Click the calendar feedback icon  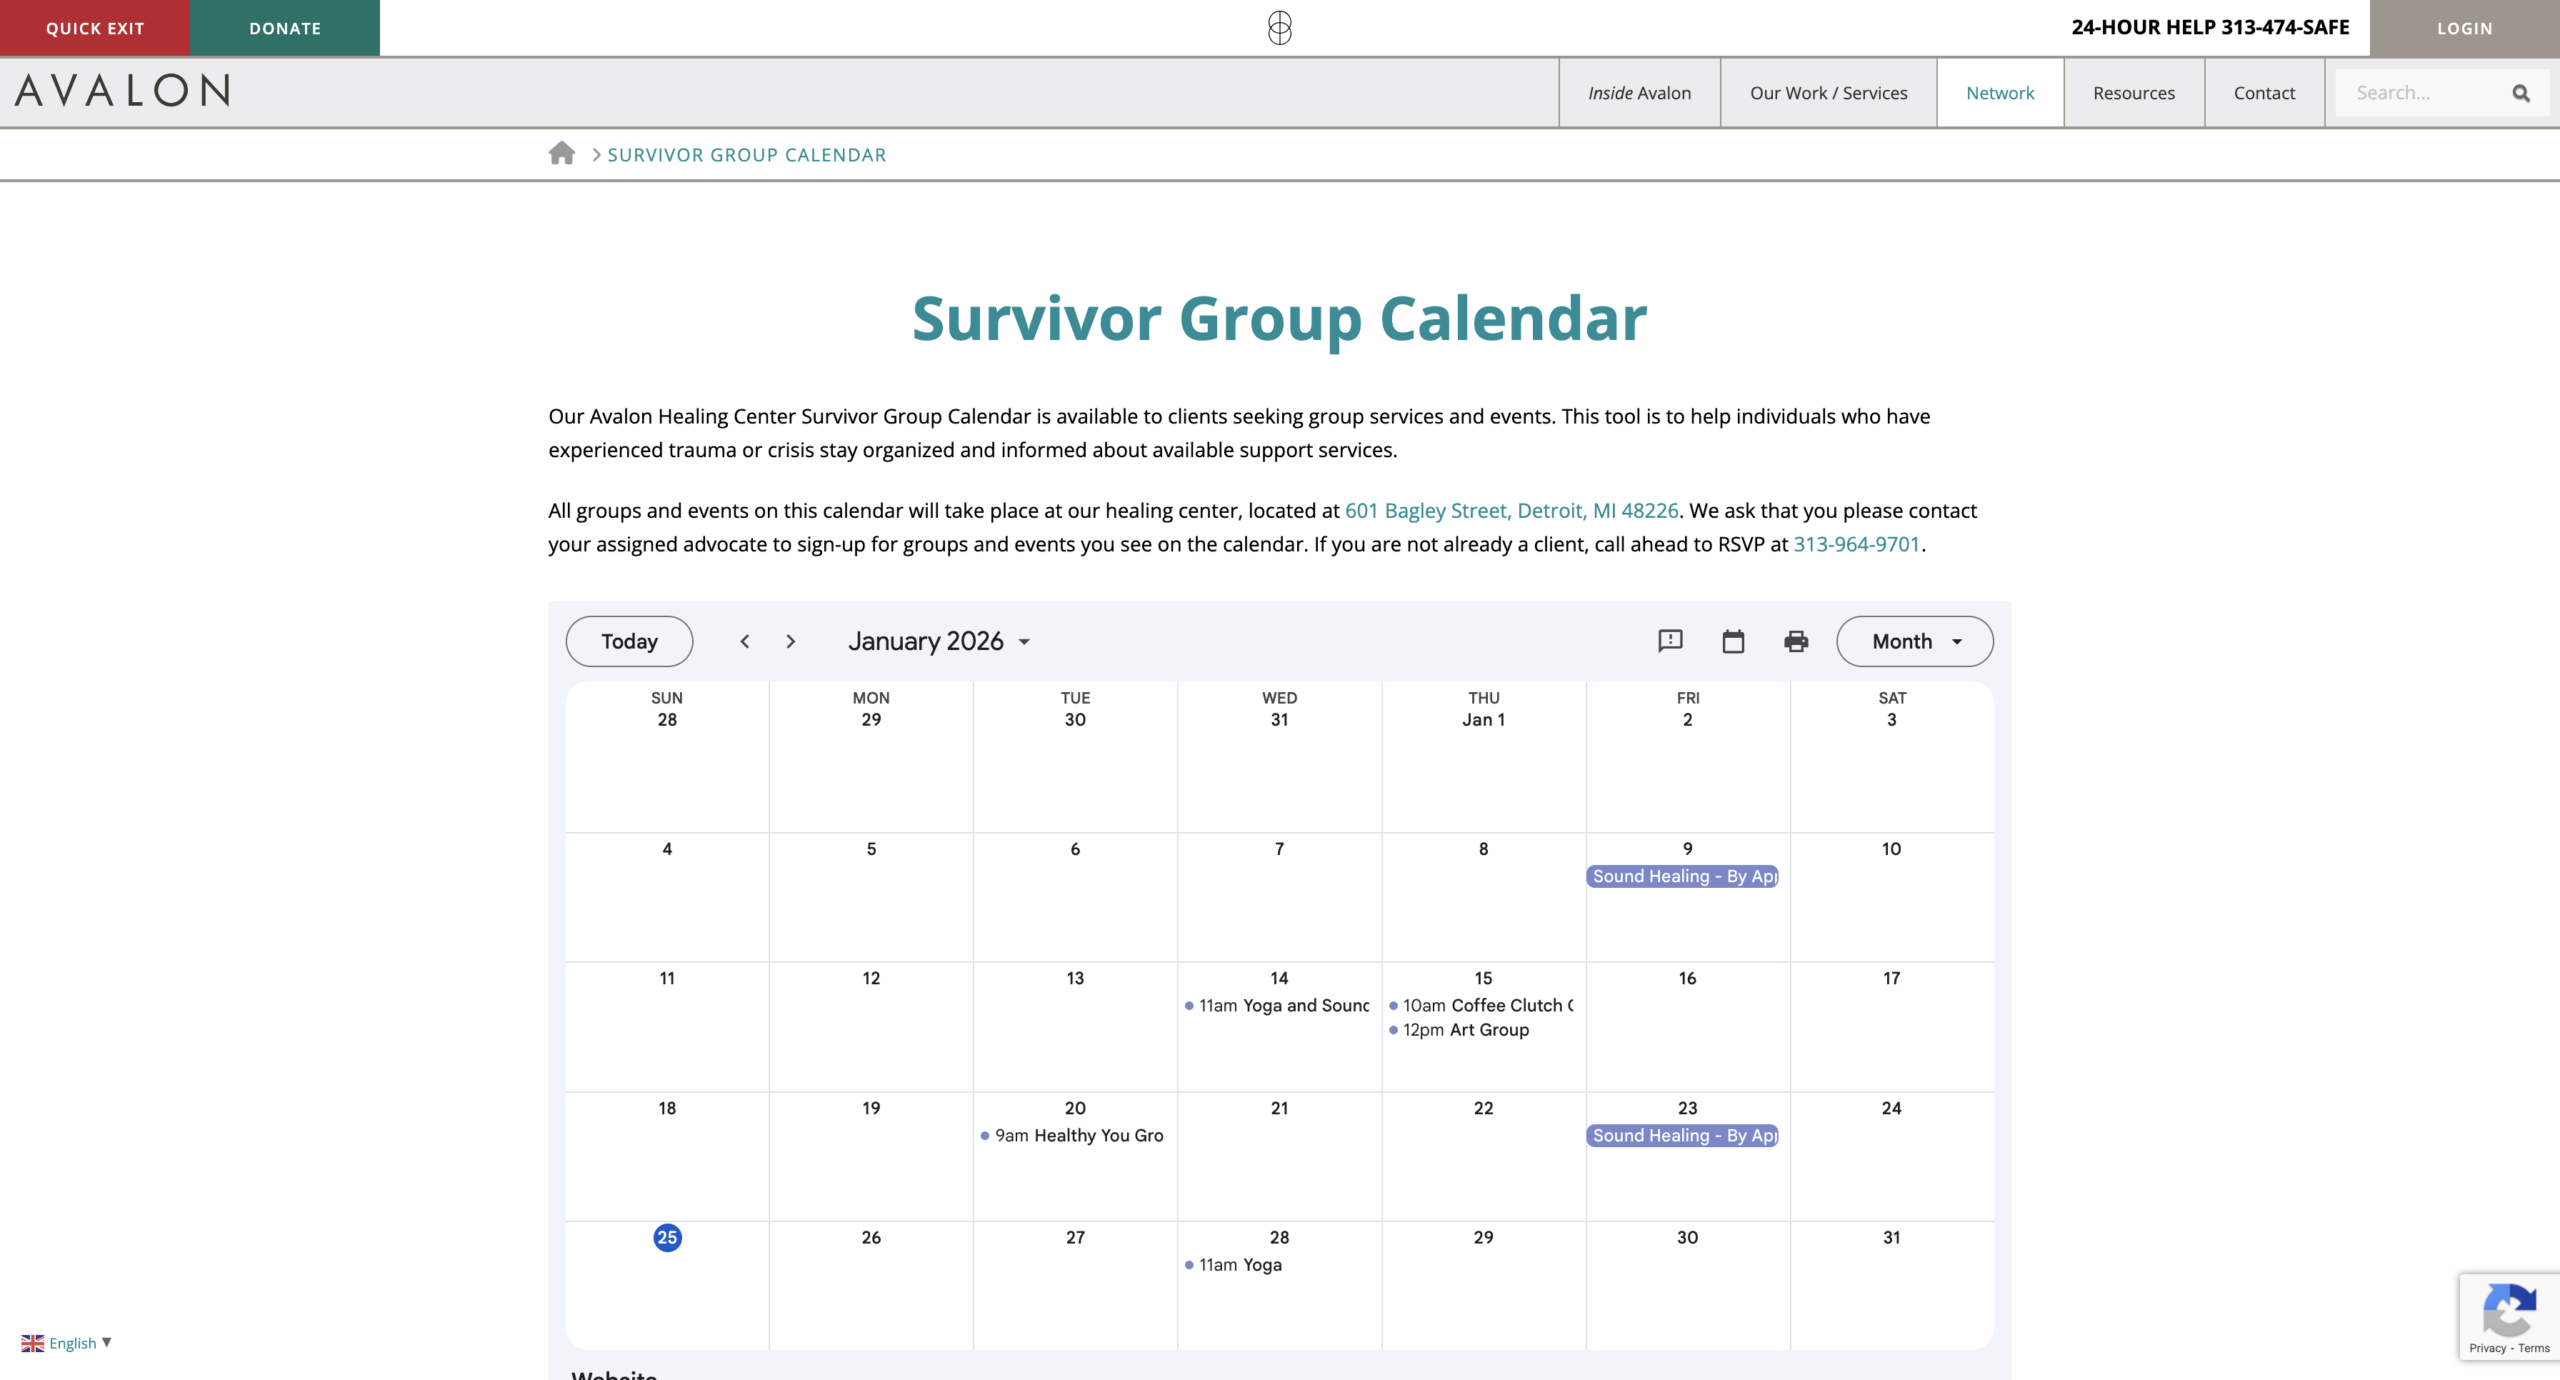point(1670,641)
